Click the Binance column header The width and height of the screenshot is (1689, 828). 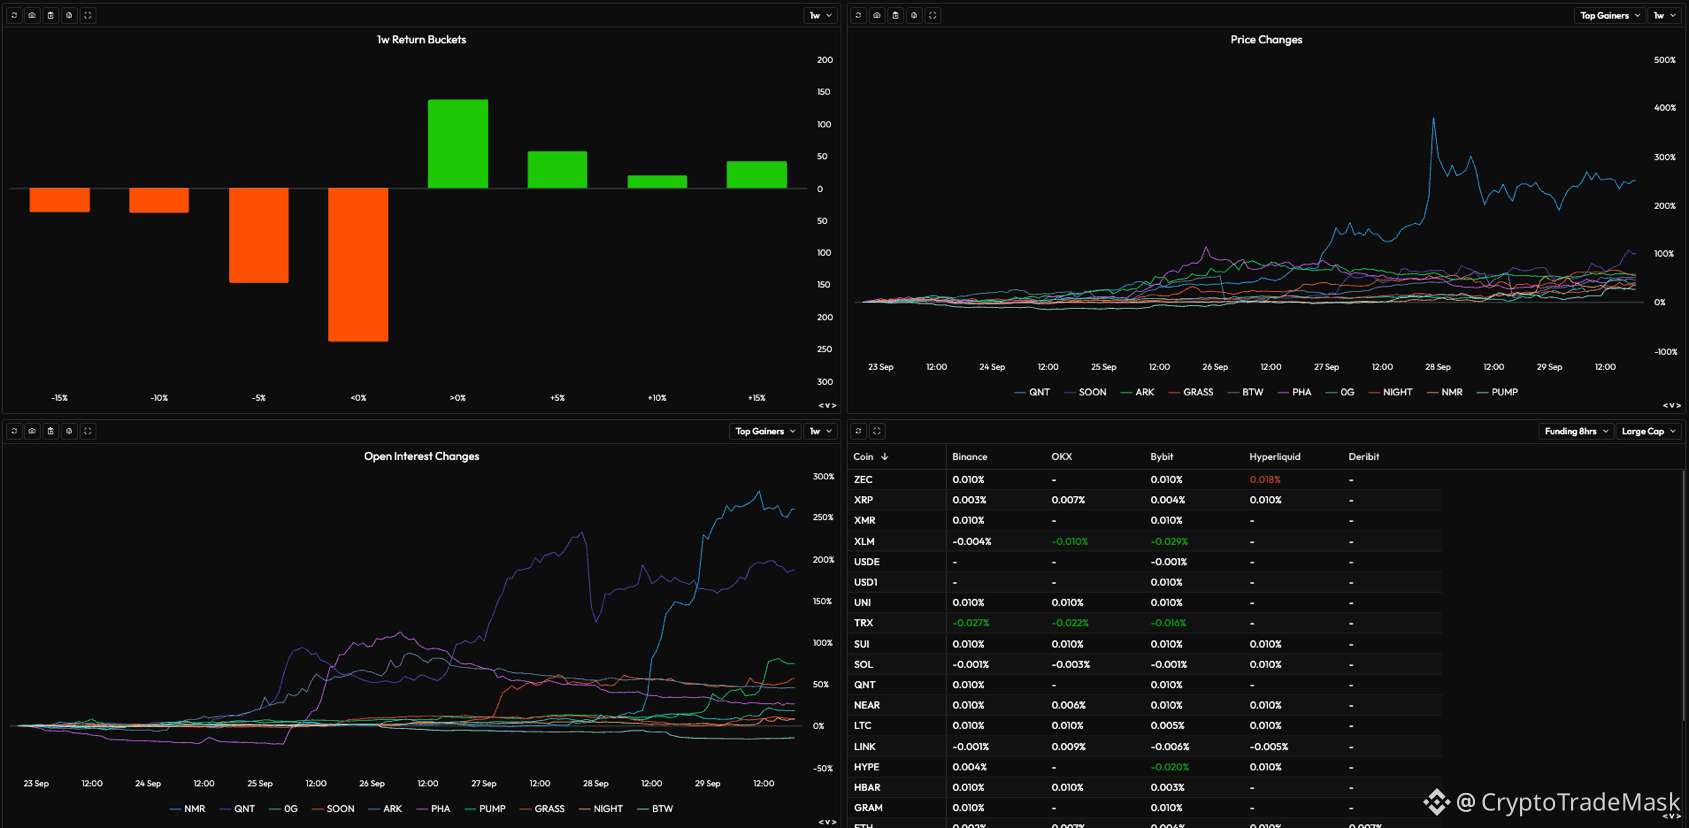[969, 456]
